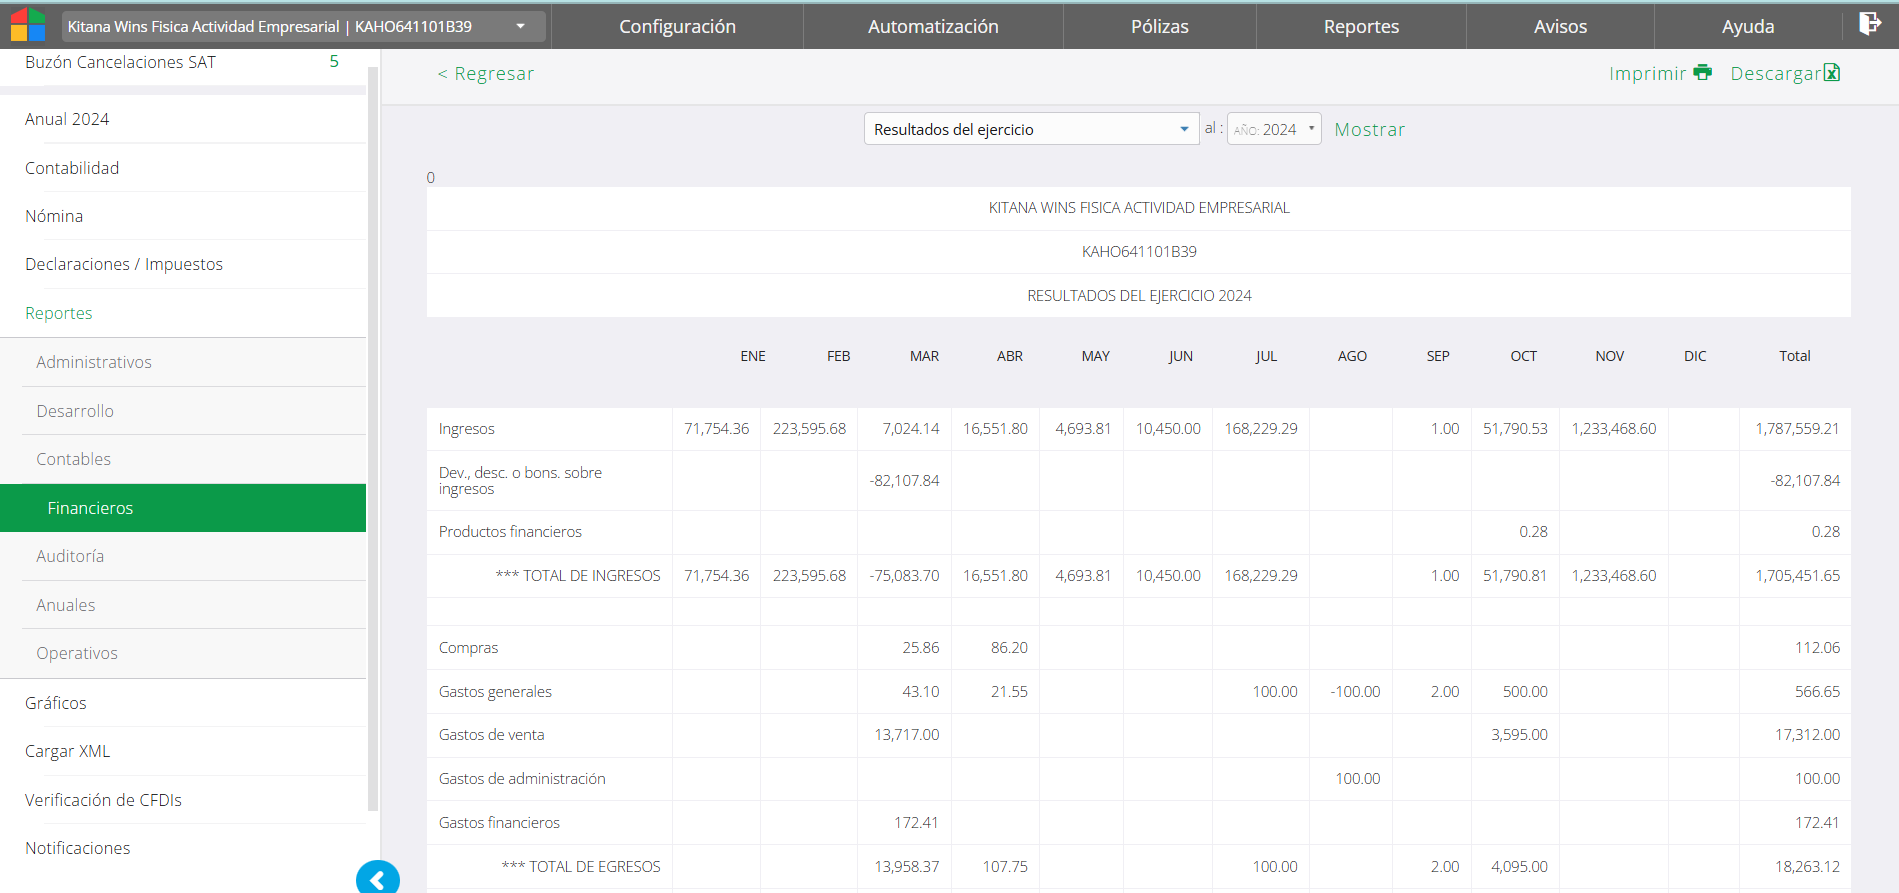Click the printer icon beside Imprimir
Screen dimensions: 1899x893
tap(1702, 73)
